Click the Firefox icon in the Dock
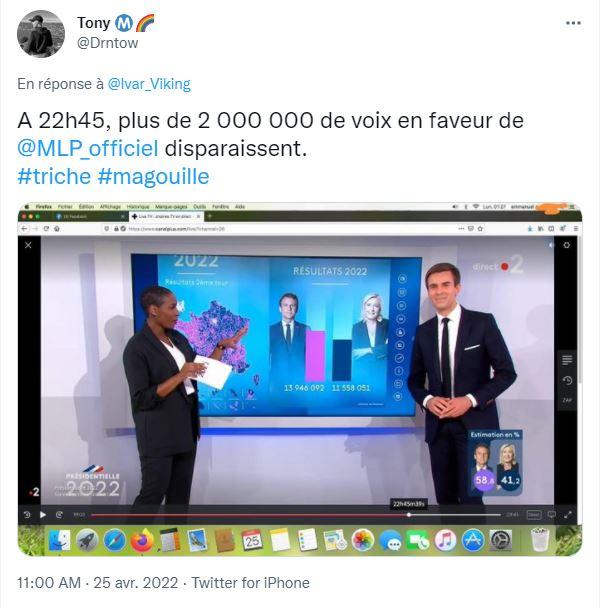This screenshot has width=607, height=608. pyautogui.click(x=141, y=540)
